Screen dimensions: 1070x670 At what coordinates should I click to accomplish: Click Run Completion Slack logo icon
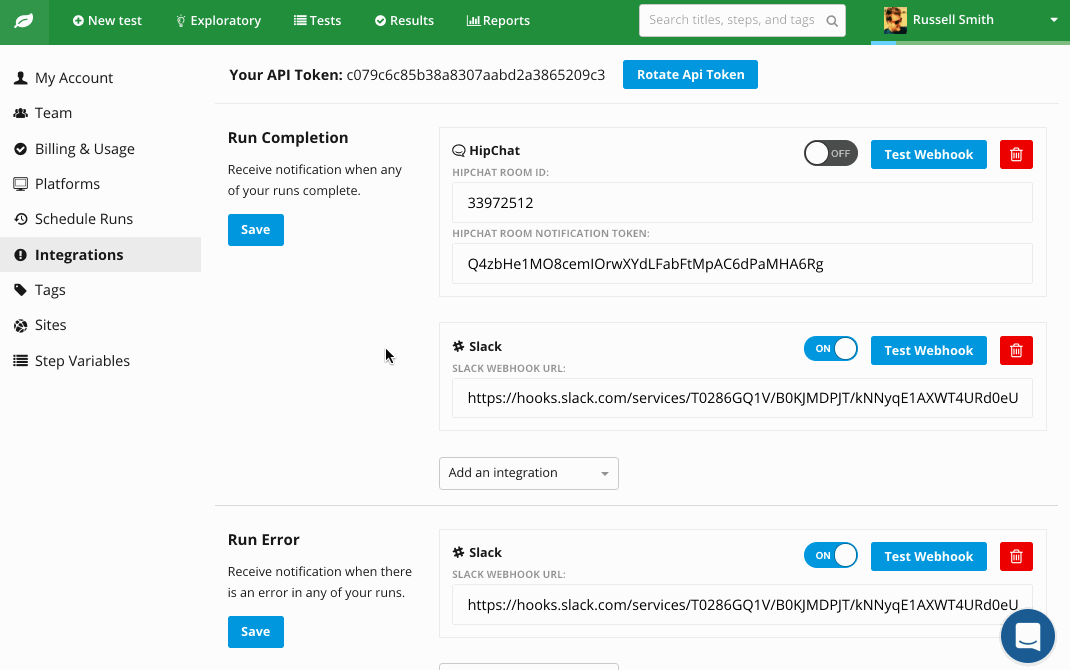[x=459, y=347]
